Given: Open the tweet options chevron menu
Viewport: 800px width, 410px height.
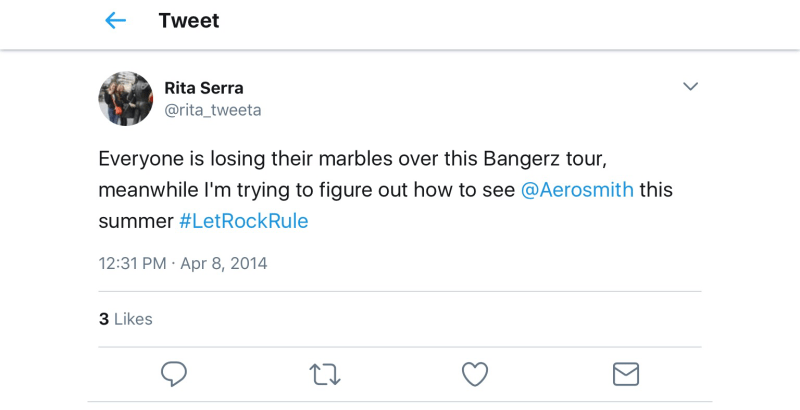Looking at the screenshot, I should [x=690, y=87].
